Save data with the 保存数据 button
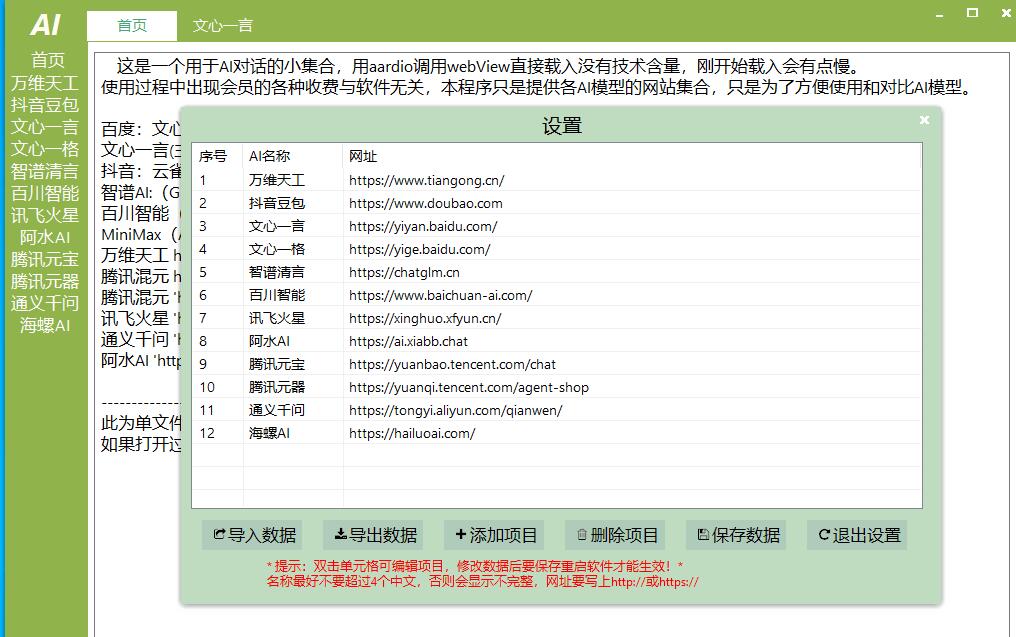 (737, 535)
